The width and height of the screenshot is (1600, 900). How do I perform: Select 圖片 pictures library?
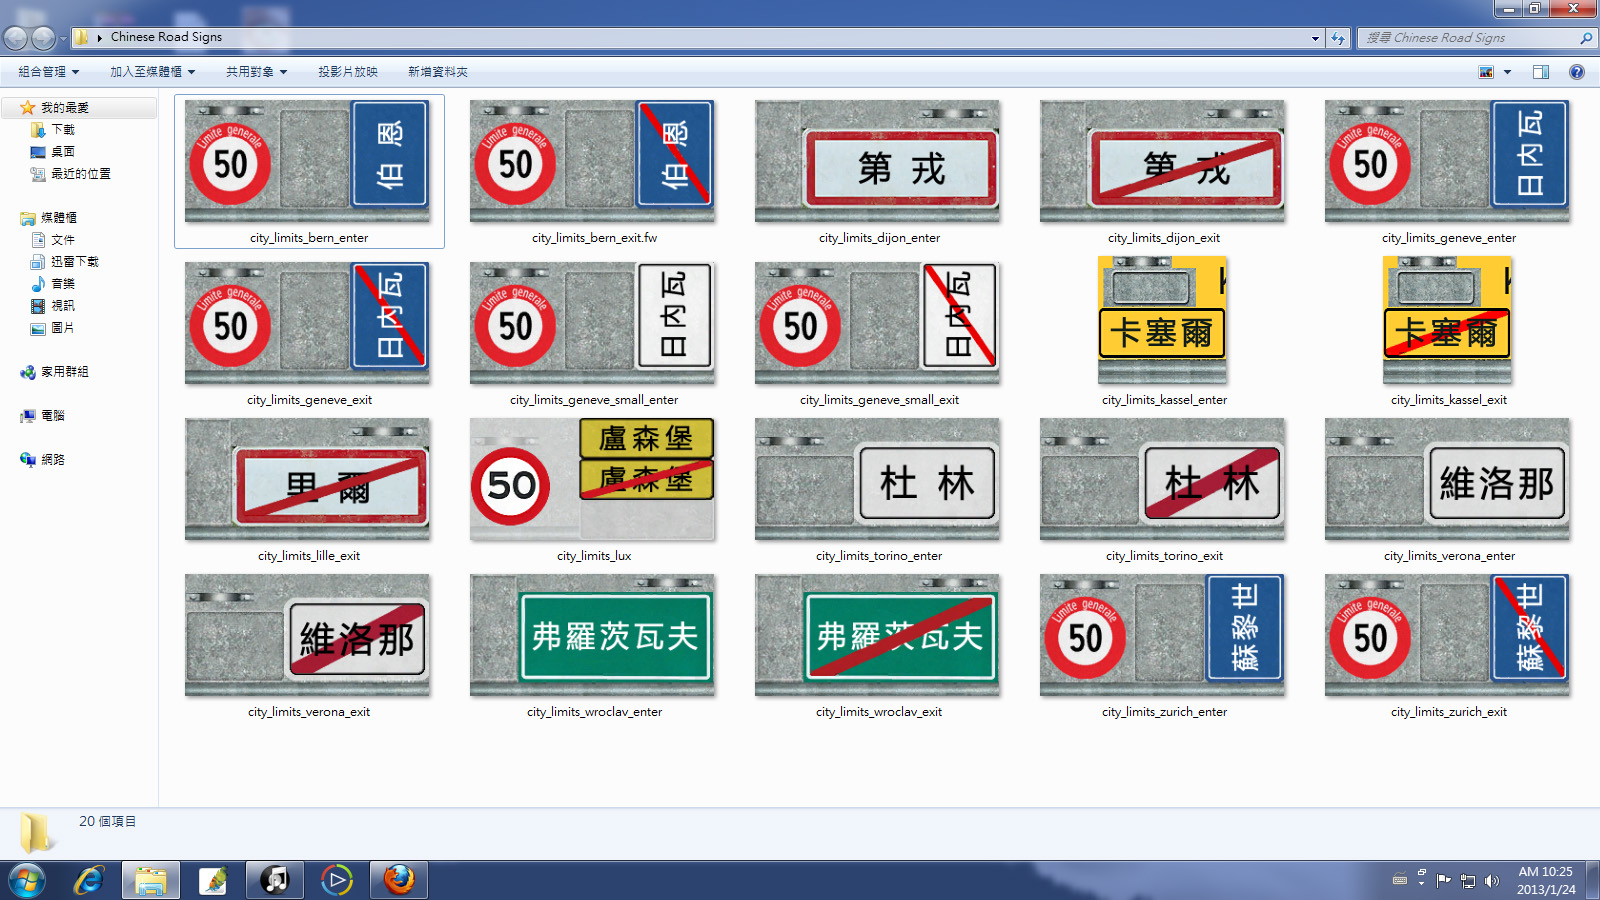(x=63, y=328)
